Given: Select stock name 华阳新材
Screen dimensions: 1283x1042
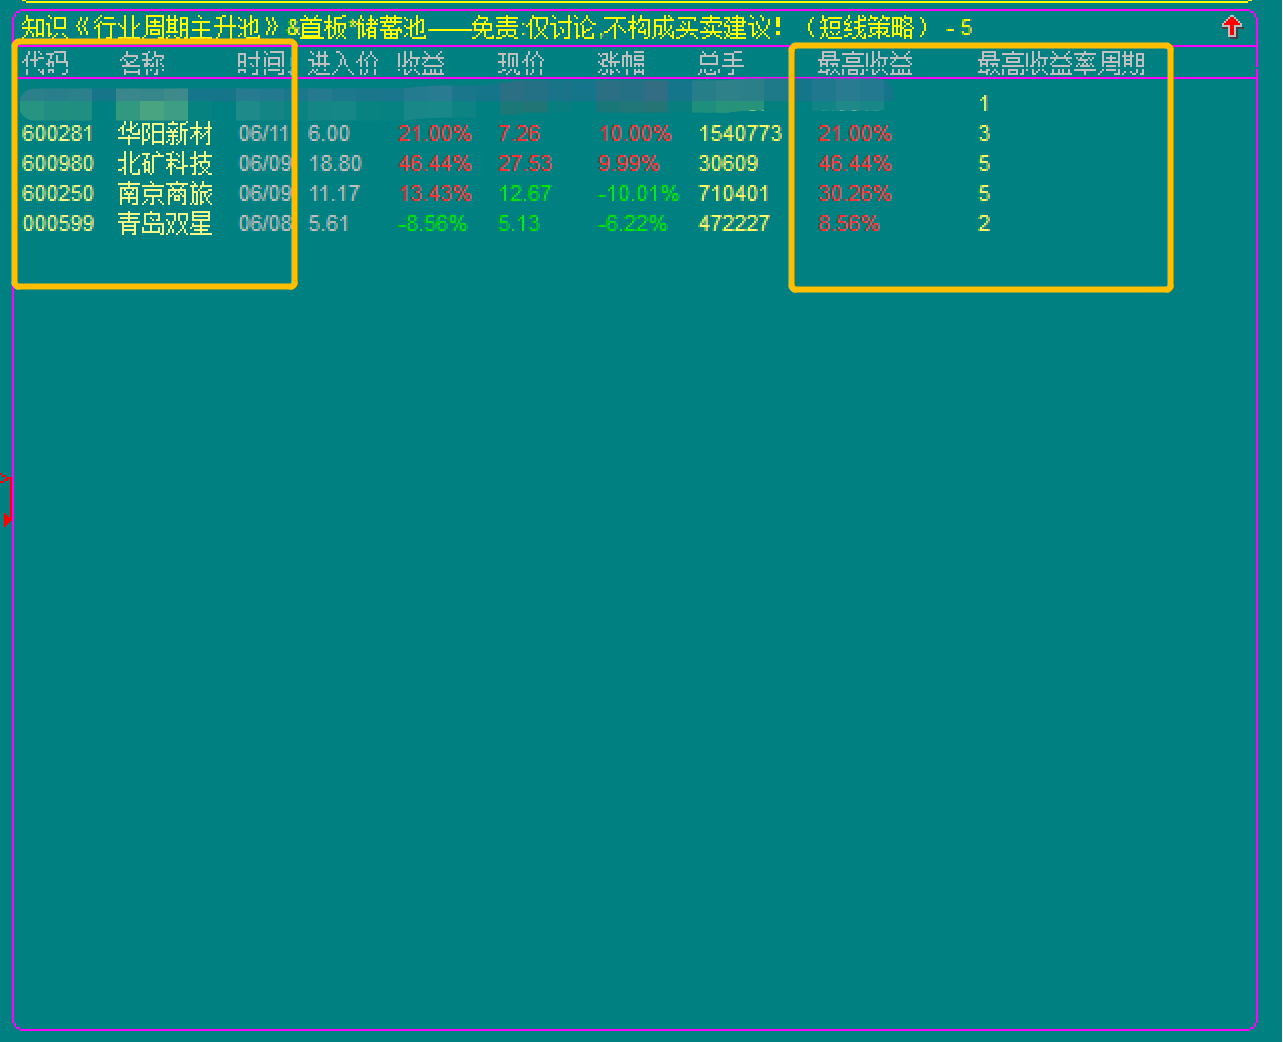Looking at the screenshot, I should coord(165,134).
